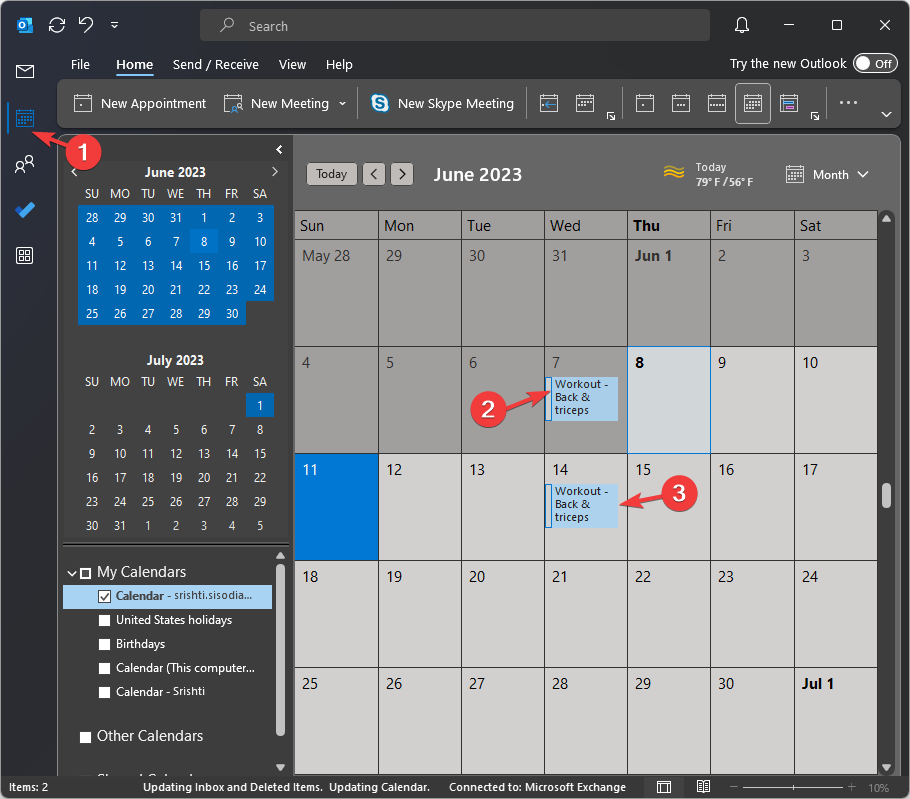Open the quick access toolbar customize dropdown
910x799 pixels.
(x=114, y=25)
